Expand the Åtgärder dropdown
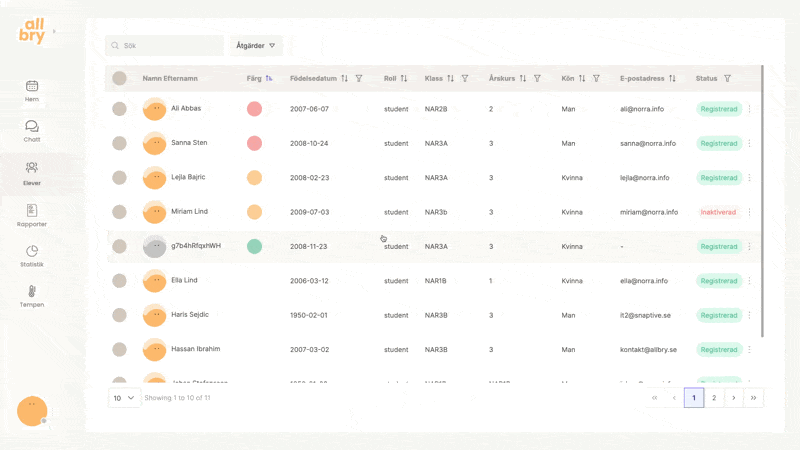800x450 pixels. coord(256,46)
